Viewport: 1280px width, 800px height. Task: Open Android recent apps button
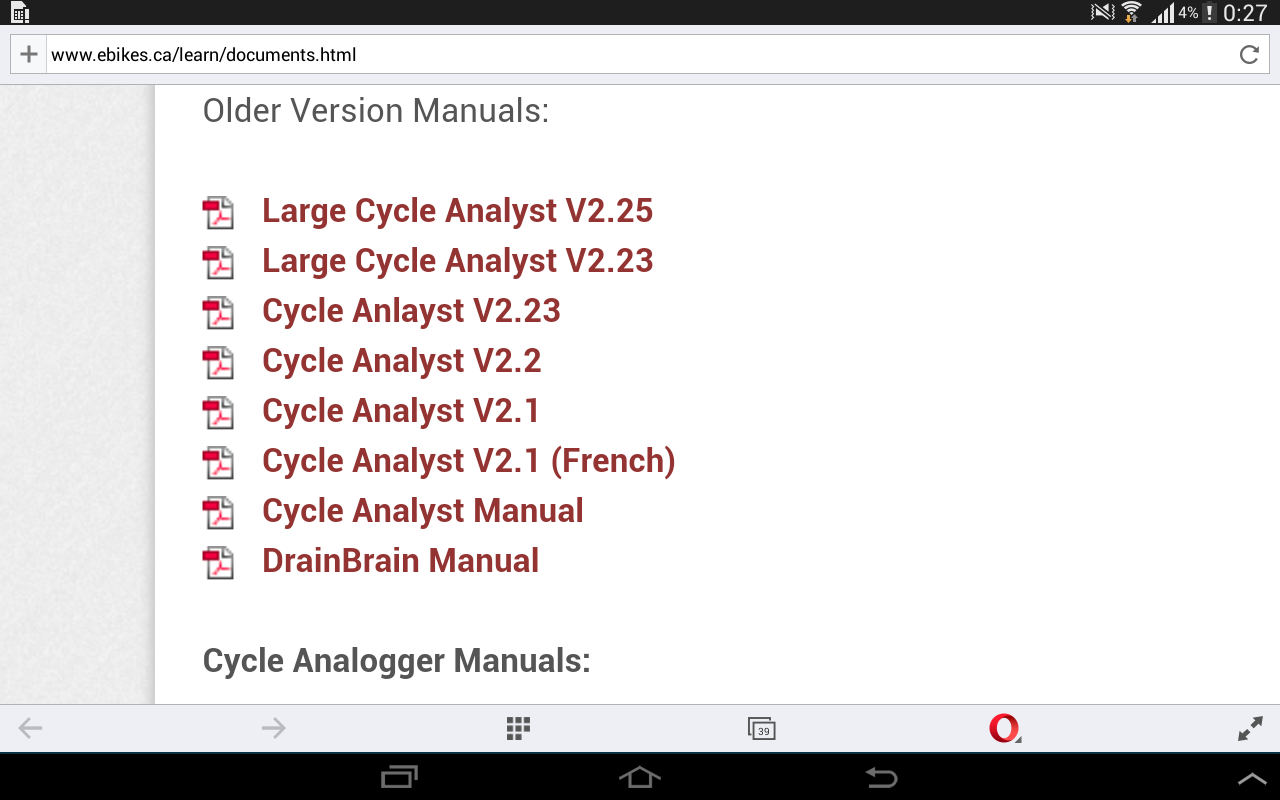click(400, 777)
